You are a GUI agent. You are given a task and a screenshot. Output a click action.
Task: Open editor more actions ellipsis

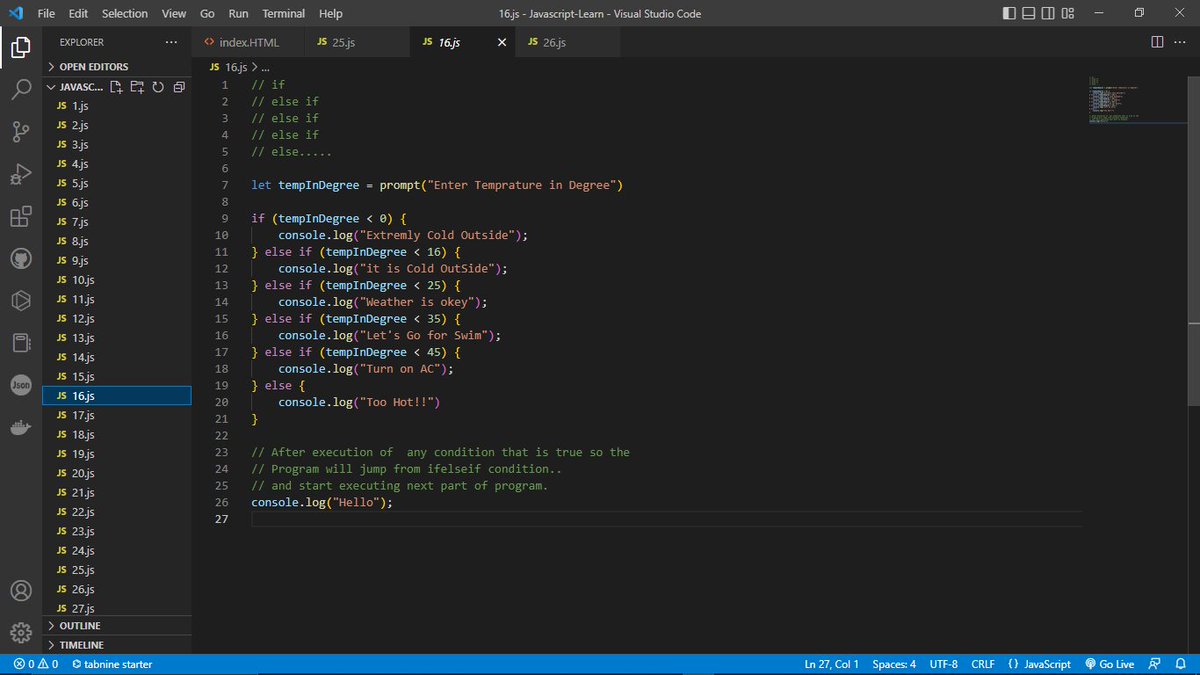[x=1180, y=42]
